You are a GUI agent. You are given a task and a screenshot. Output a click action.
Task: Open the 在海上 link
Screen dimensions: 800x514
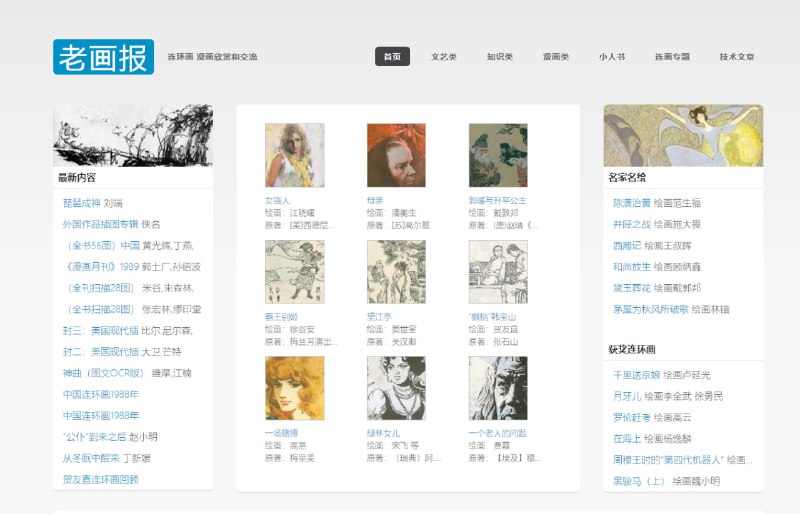(627, 438)
